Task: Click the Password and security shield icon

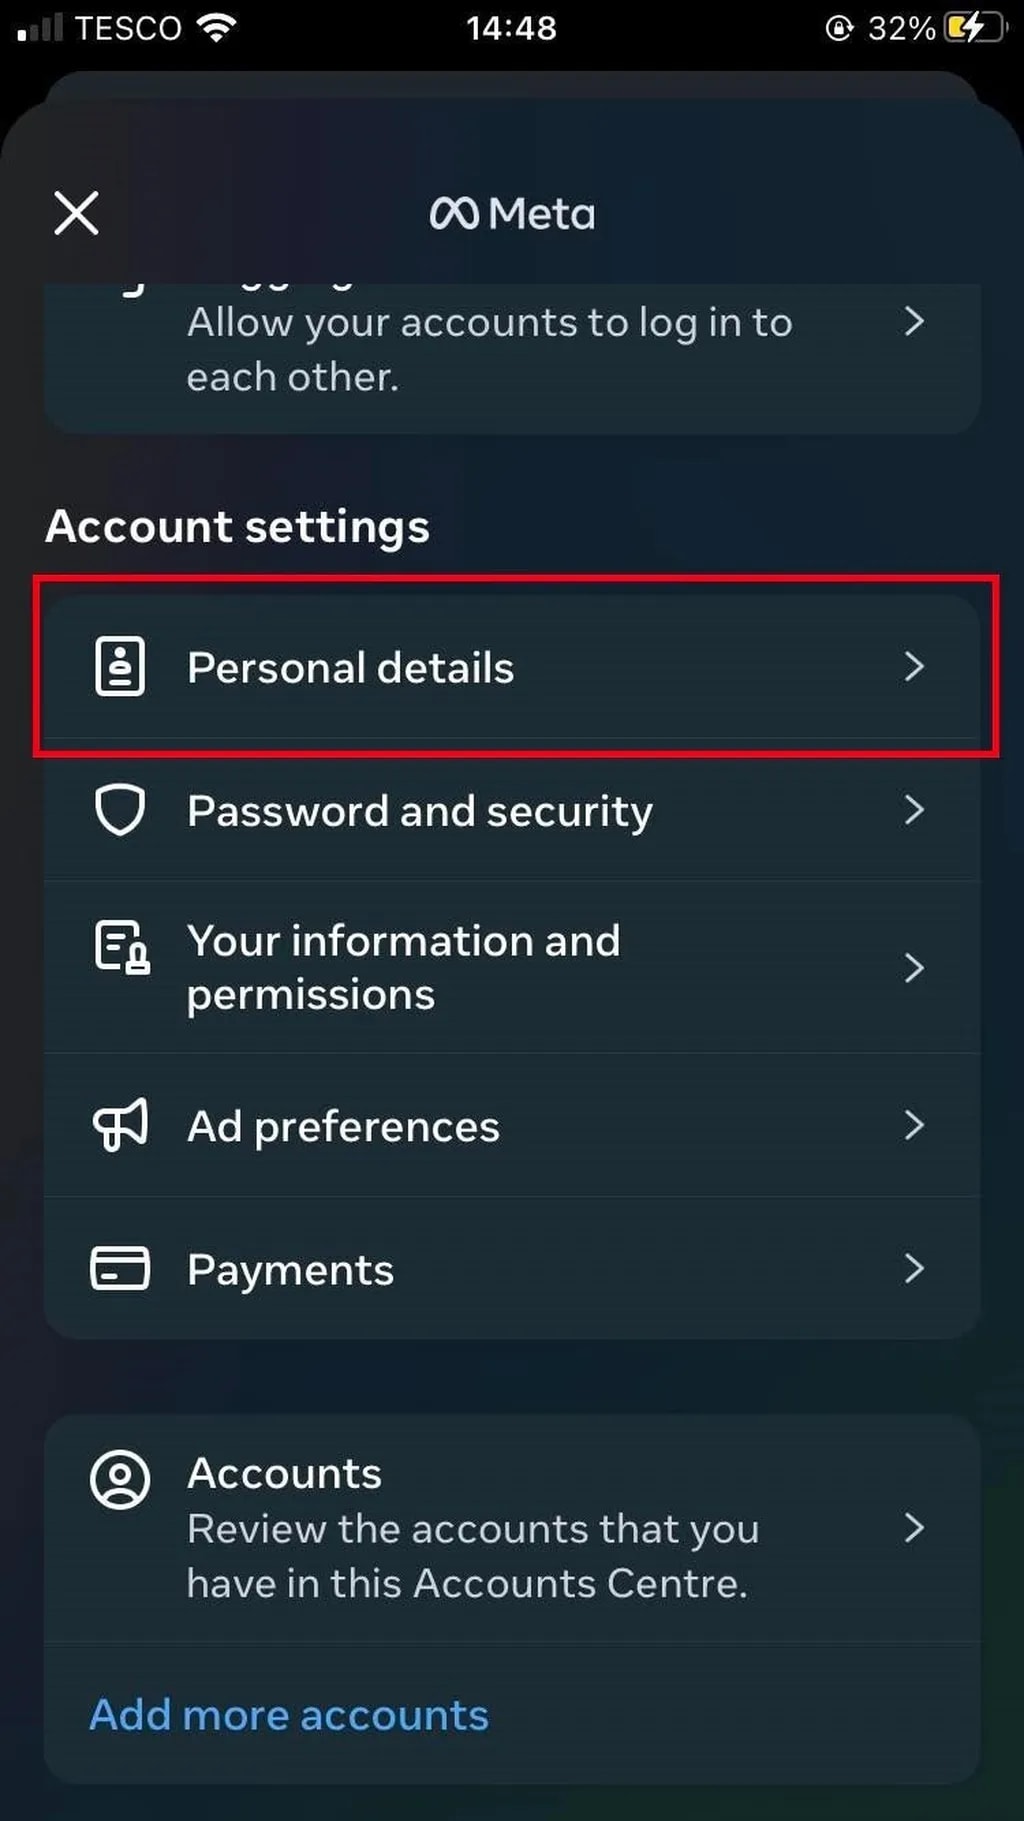Action: tap(120, 811)
